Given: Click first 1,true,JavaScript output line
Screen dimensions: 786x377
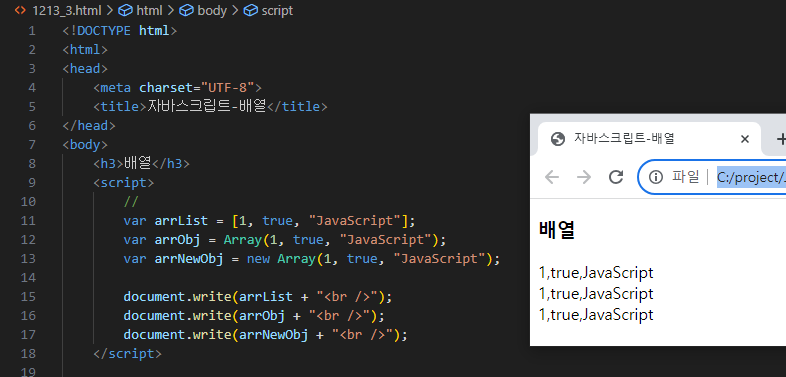Looking at the screenshot, I should click(596, 273).
